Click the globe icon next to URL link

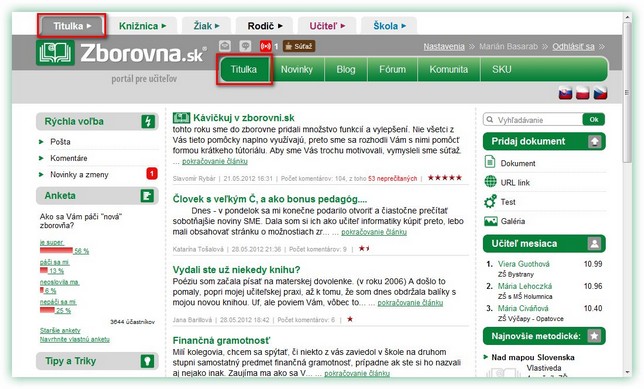tap(490, 181)
